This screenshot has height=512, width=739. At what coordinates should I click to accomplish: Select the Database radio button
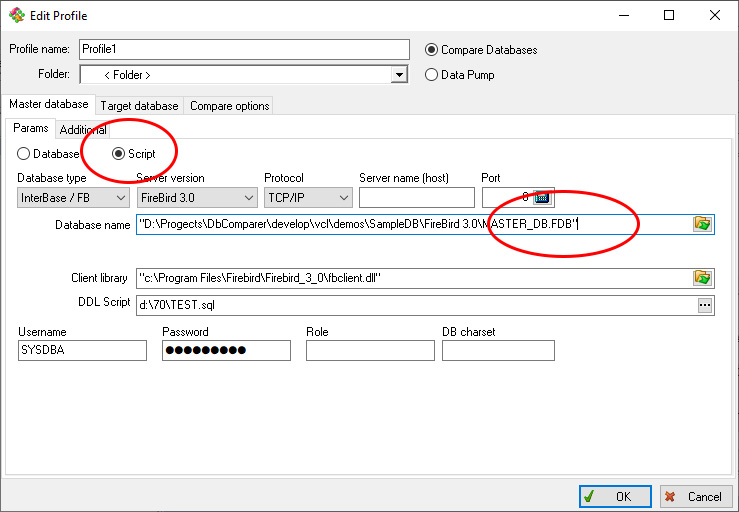24,154
